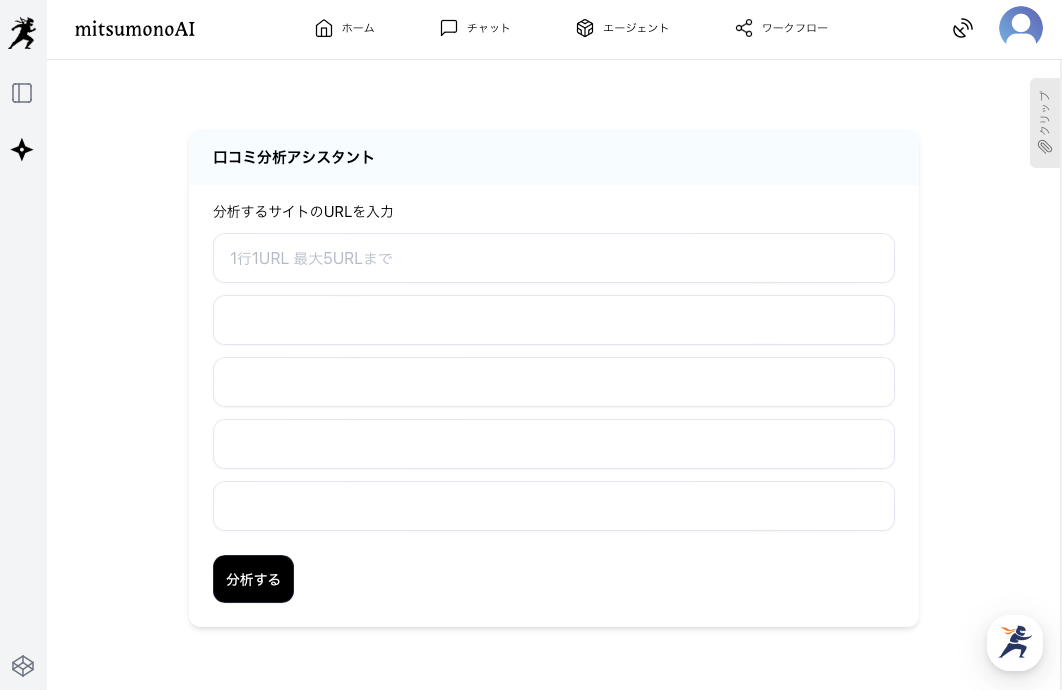Click the chat bubble icon in navigation
Viewport: 1062px width, 690px height.
click(x=449, y=28)
